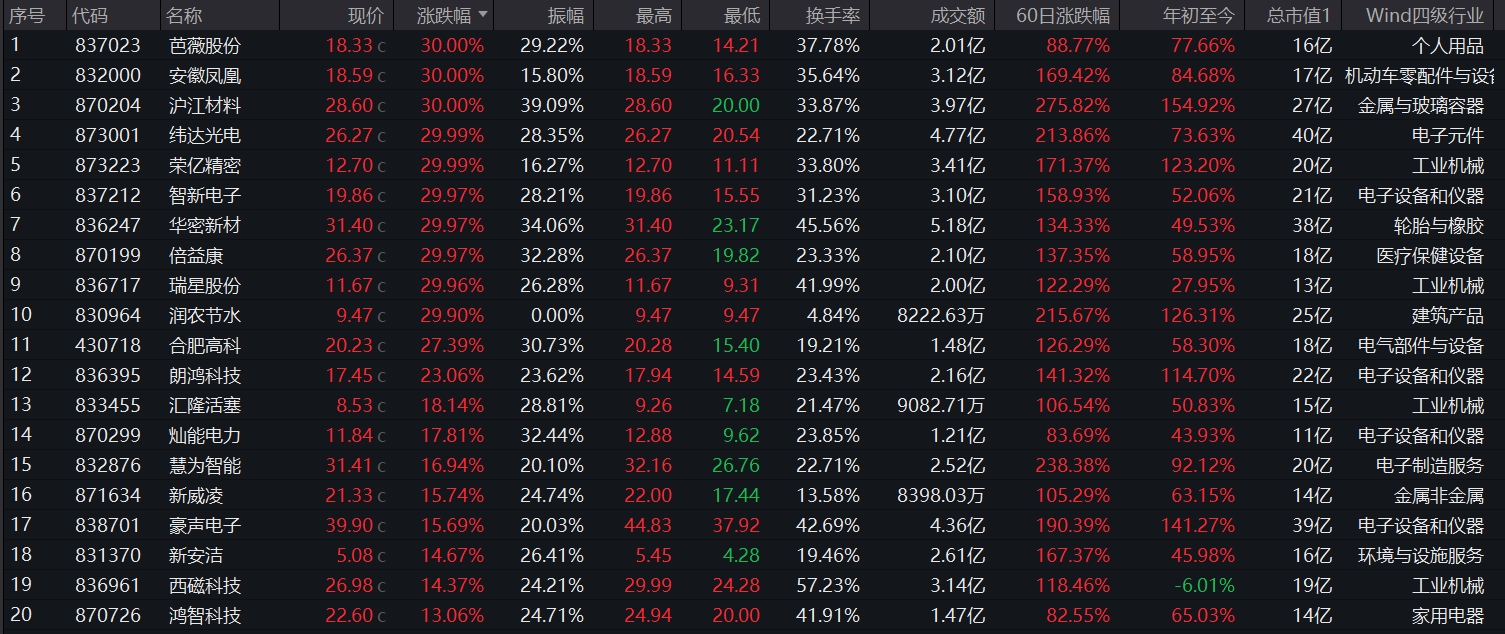Image resolution: width=1505 pixels, height=634 pixels.
Task: Click the 7.18 lowest price cell
Action: click(741, 405)
